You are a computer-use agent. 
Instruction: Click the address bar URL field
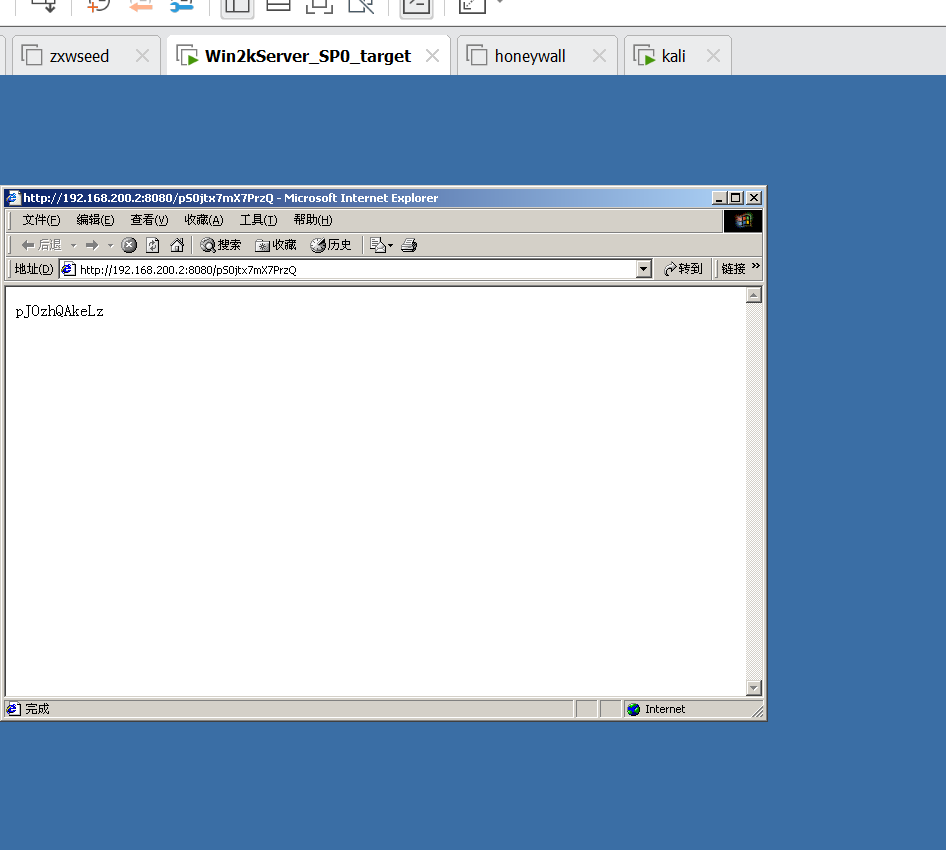click(x=356, y=270)
